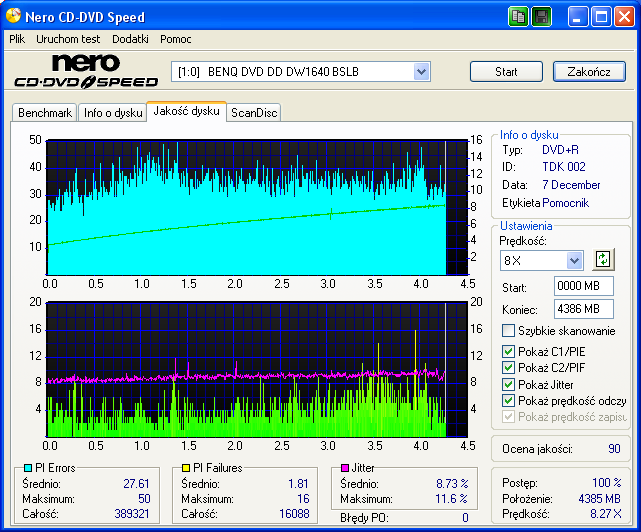641x532 pixels.
Task: Click the Koniec field showing 4386 MB
Action: pyautogui.click(x=584, y=309)
